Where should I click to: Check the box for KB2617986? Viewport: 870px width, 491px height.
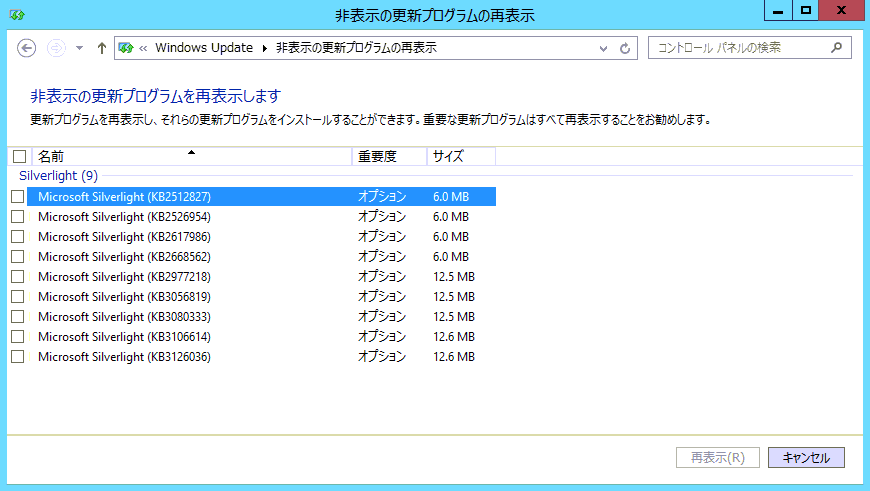tap(18, 236)
